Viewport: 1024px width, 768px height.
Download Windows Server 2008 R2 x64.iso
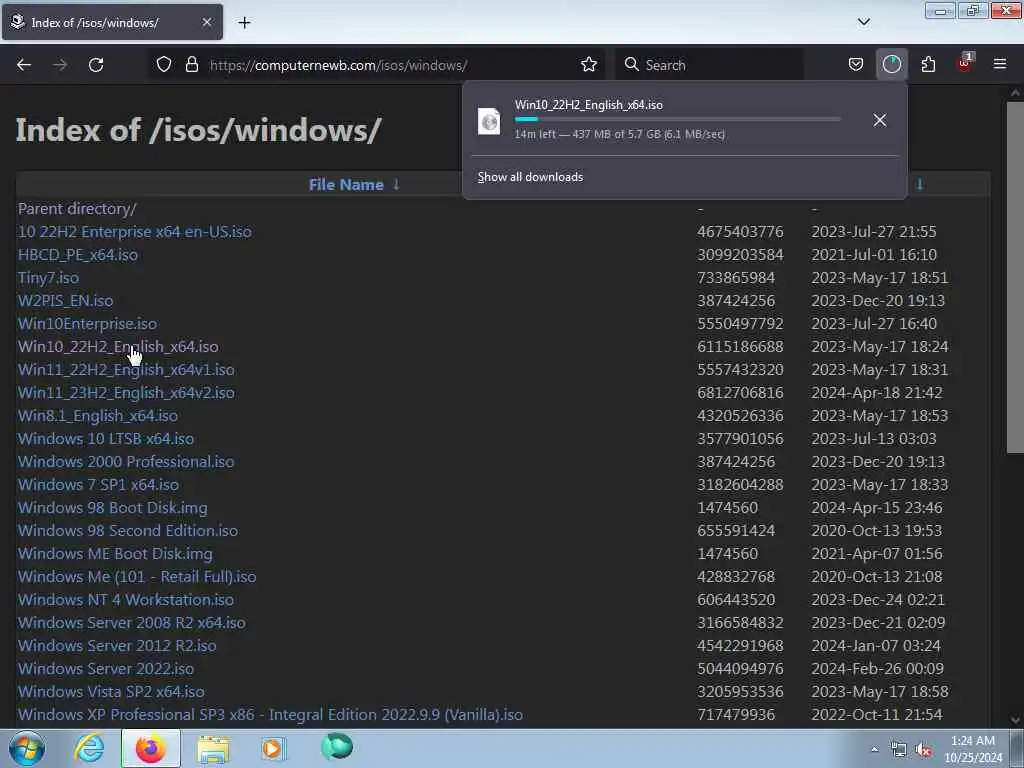click(132, 622)
